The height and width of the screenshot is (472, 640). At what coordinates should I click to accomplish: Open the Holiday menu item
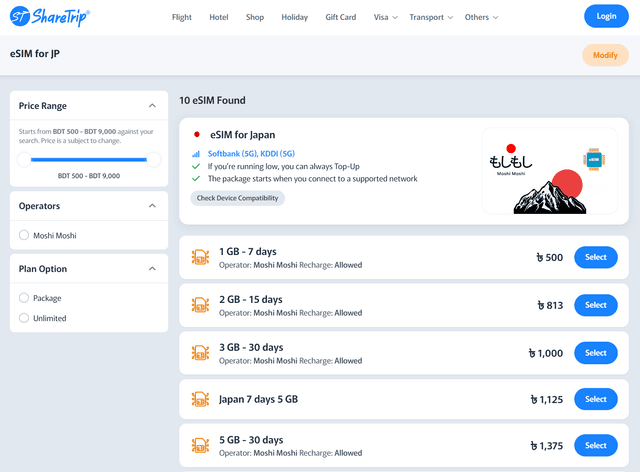(x=294, y=17)
